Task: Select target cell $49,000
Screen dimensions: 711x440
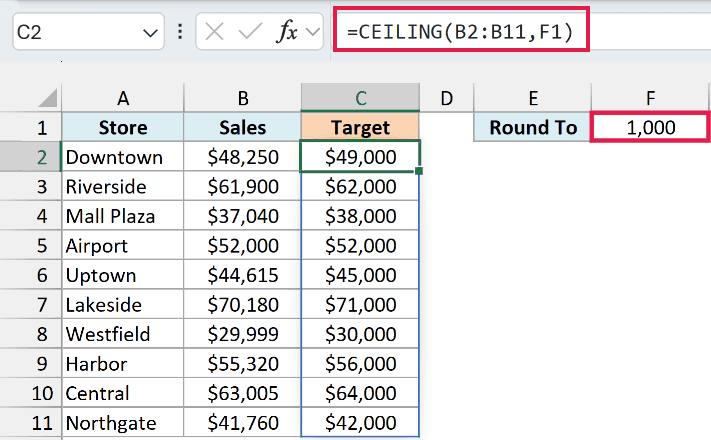Action: [360, 156]
